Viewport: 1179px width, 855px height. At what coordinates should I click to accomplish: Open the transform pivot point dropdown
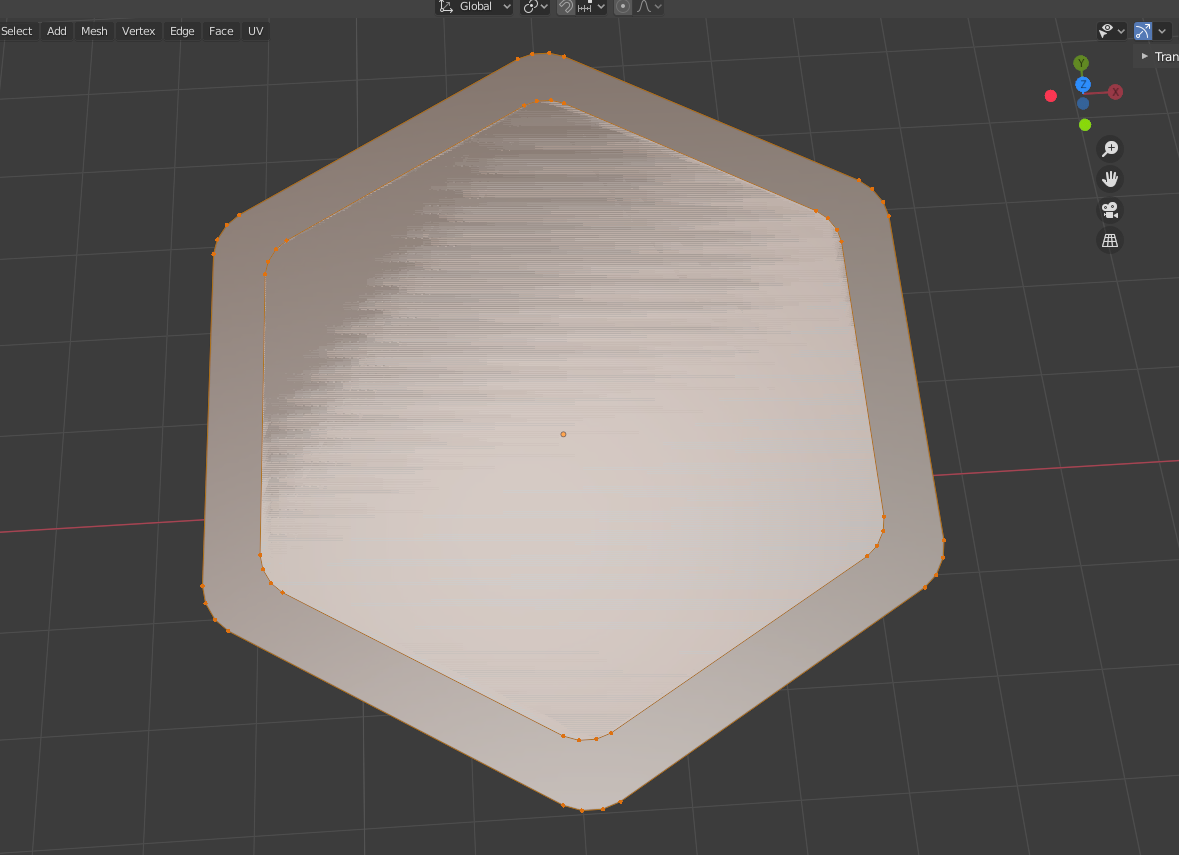535,7
